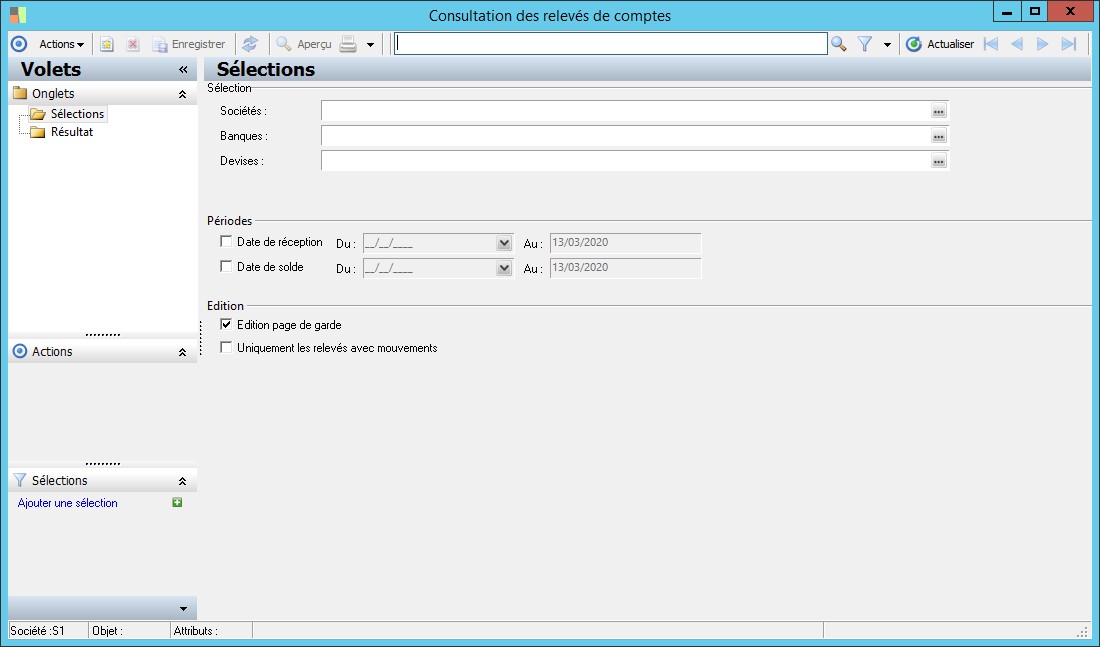Screen dimensions: 1100x647
Task: Click the new record star icon
Action: click(x=106, y=44)
